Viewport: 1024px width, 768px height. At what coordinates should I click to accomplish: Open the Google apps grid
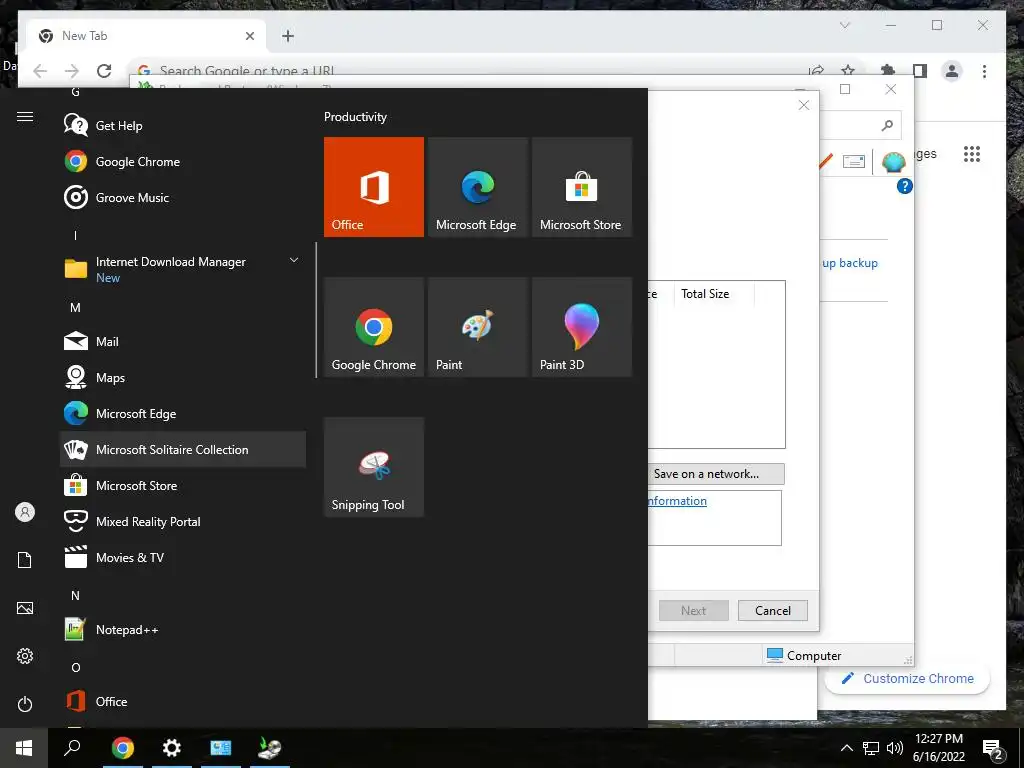tap(972, 154)
